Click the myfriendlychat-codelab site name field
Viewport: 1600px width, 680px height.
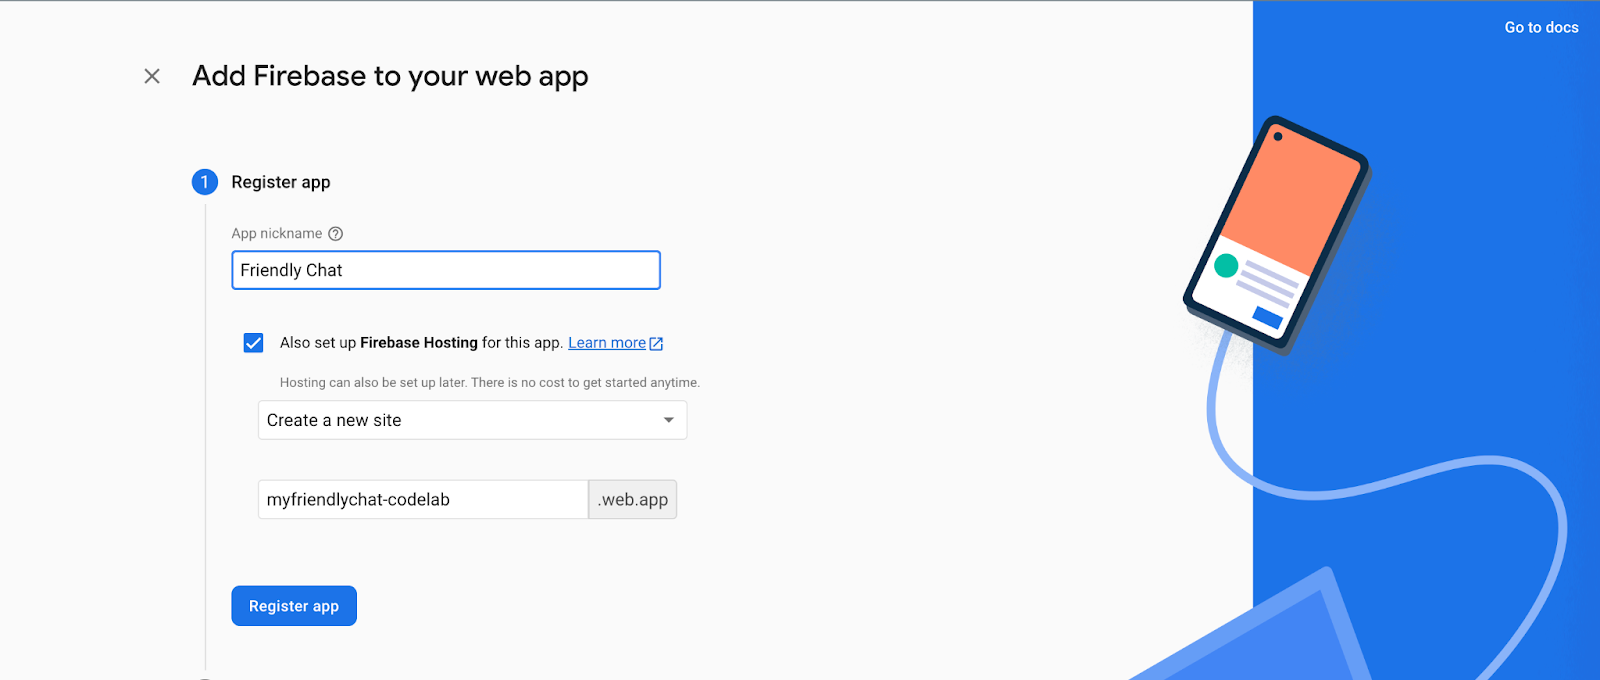click(x=422, y=499)
